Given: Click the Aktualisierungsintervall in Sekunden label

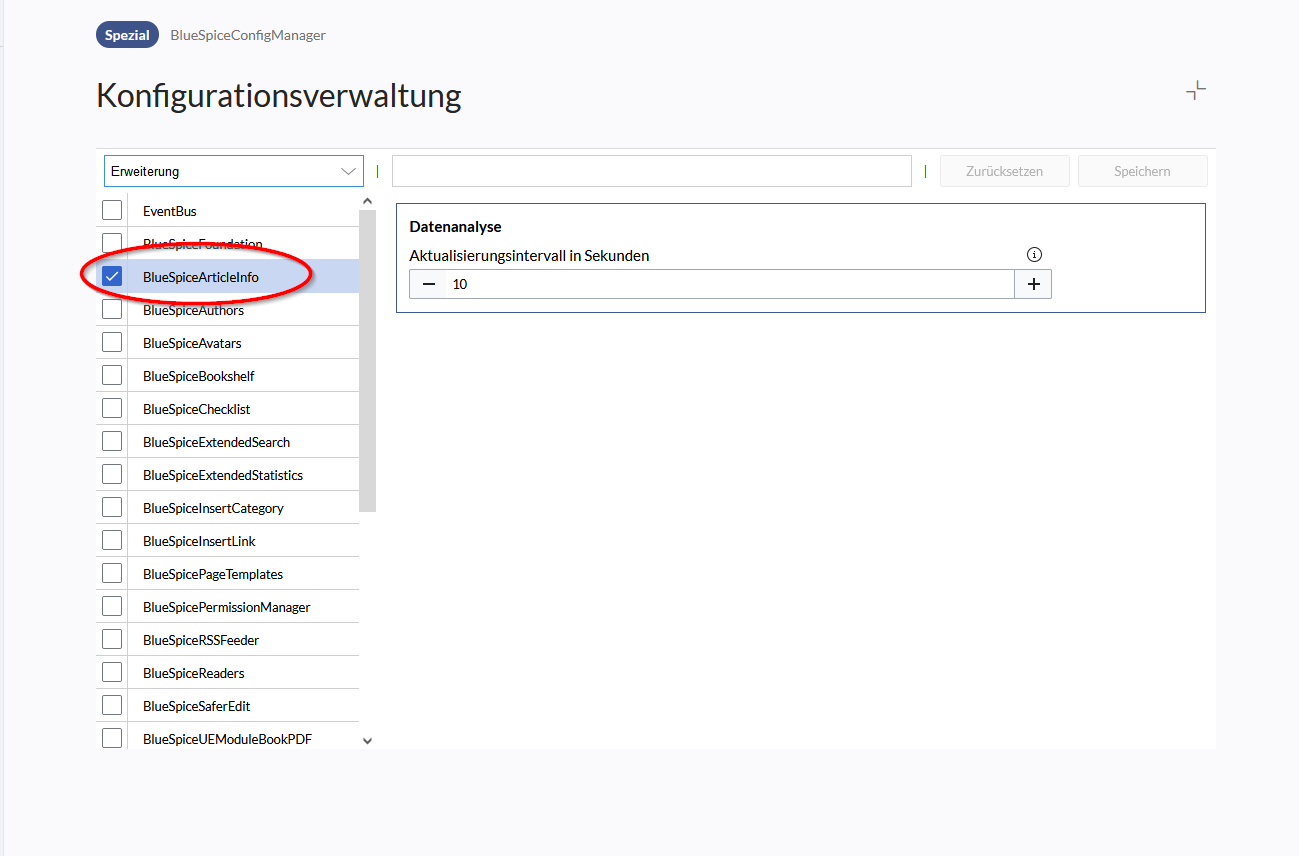Looking at the screenshot, I should coord(529,256).
